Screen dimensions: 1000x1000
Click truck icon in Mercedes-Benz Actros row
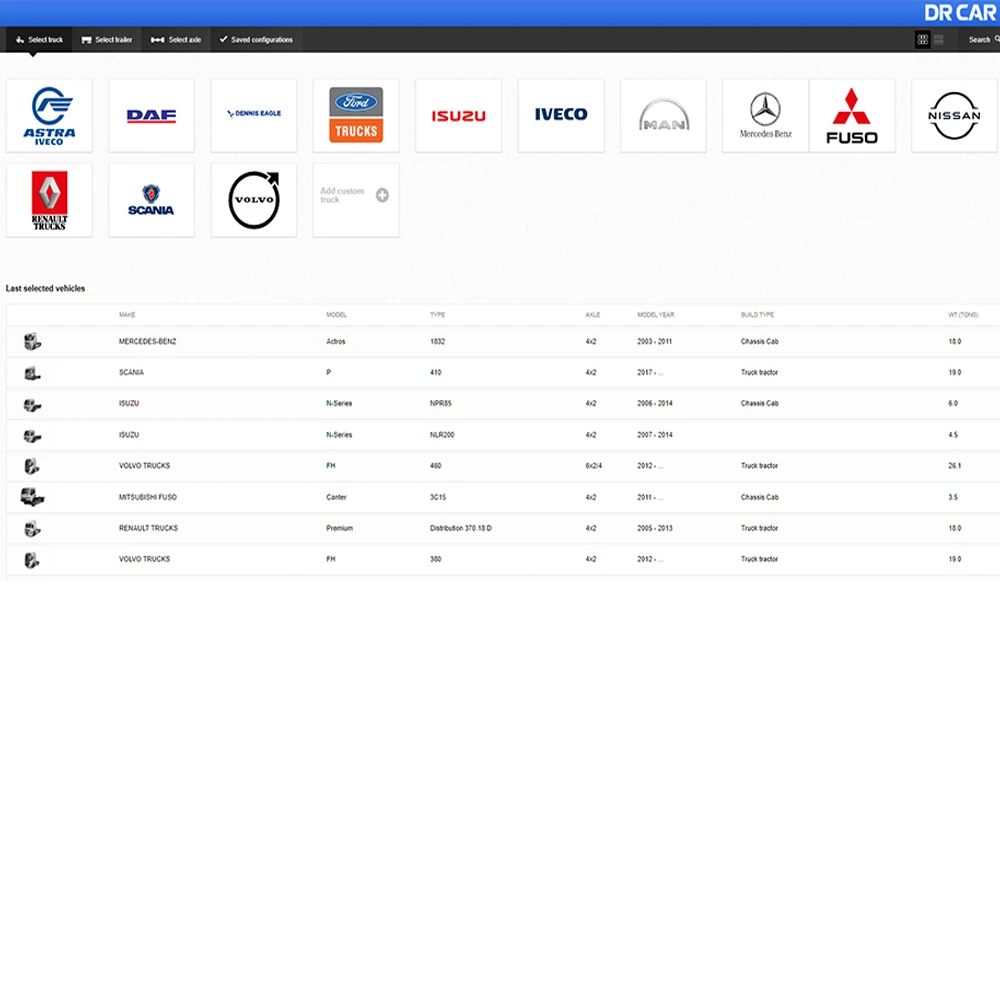(x=32, y=342)
